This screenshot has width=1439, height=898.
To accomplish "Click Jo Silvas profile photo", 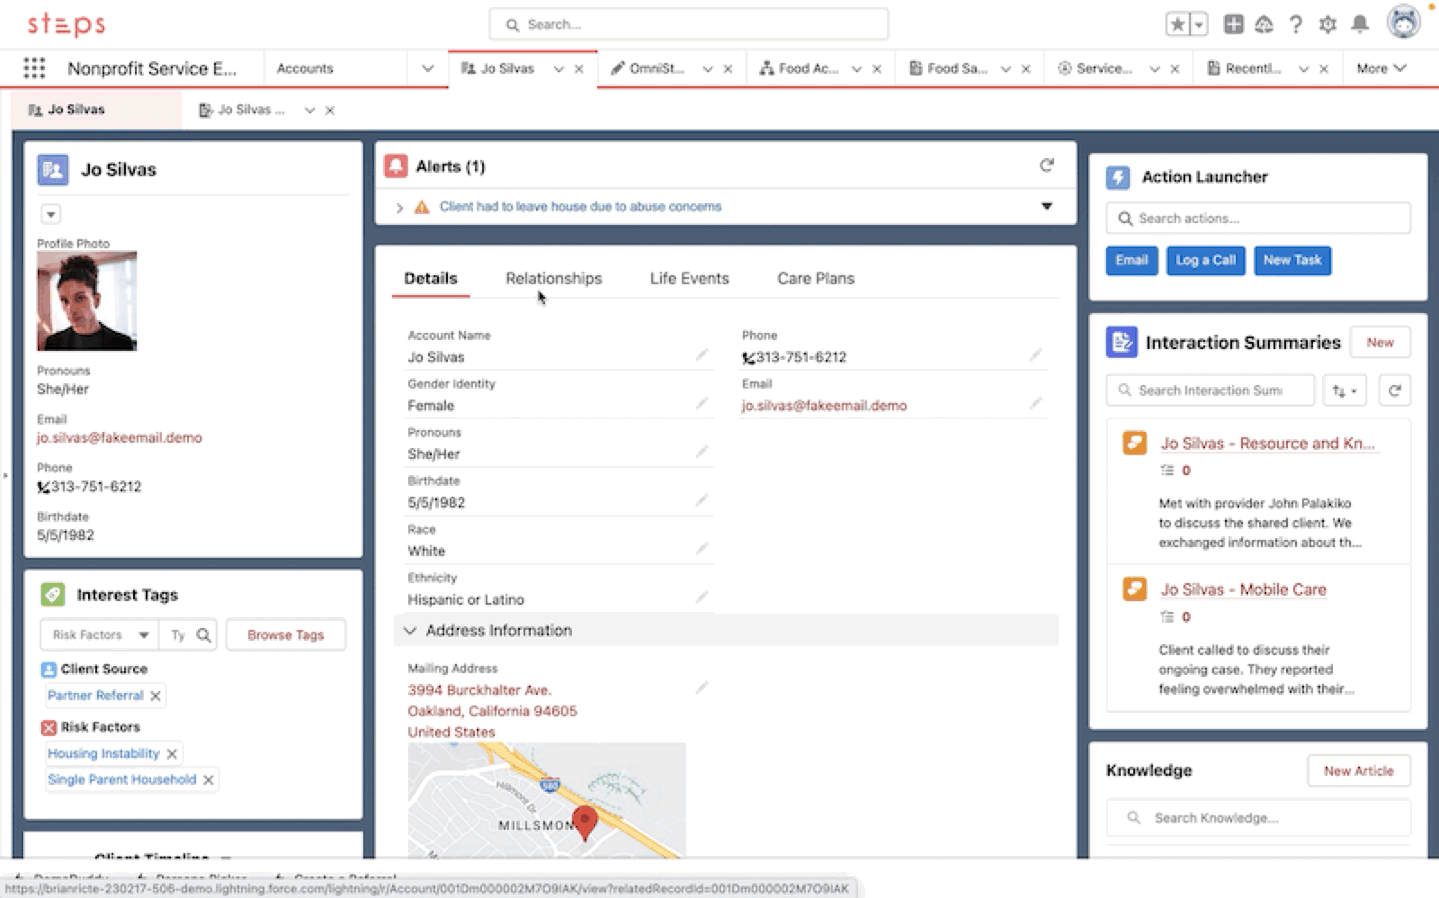I will coord(87,300).
